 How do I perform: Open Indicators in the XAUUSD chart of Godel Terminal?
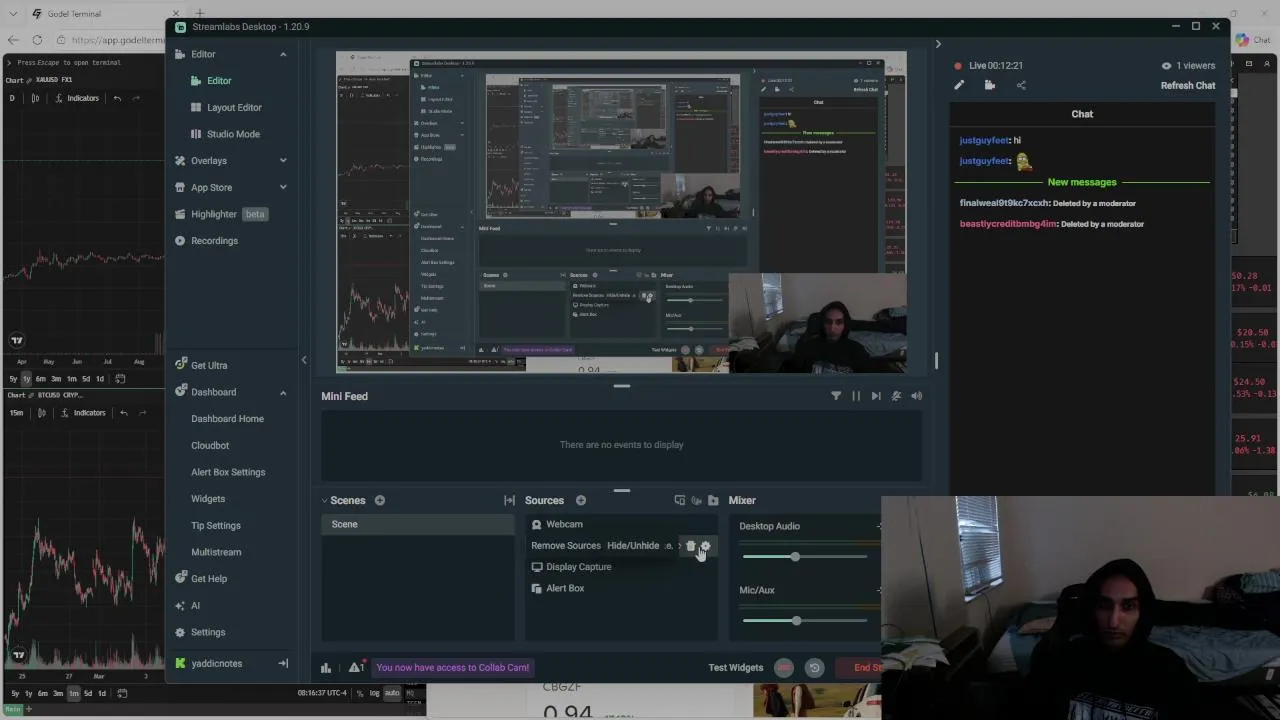[x=77, y=98]
